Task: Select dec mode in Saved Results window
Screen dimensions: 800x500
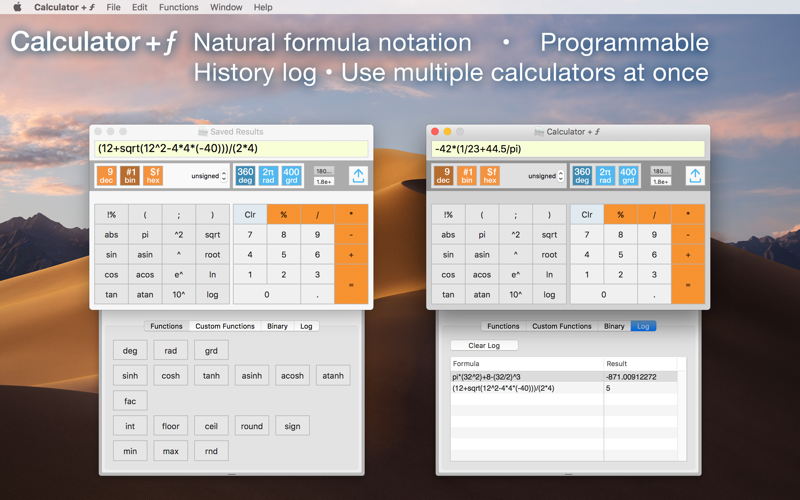Action: 107,176
